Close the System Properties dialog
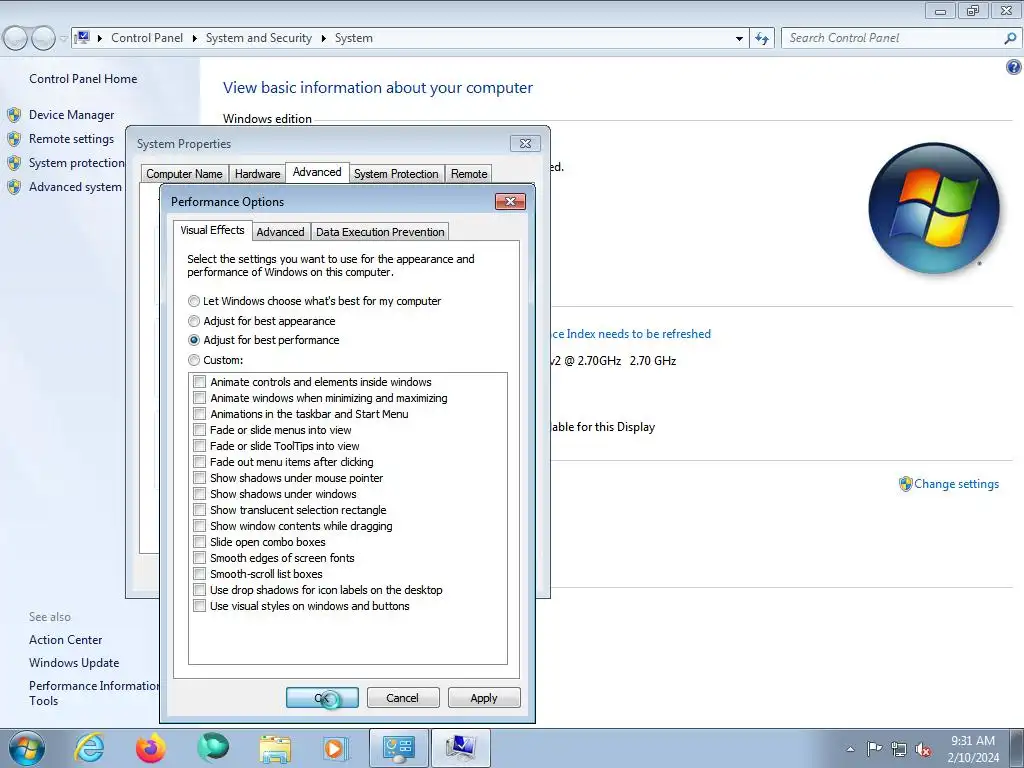This screenshot has height=768, width=1024. pos(525,144)
